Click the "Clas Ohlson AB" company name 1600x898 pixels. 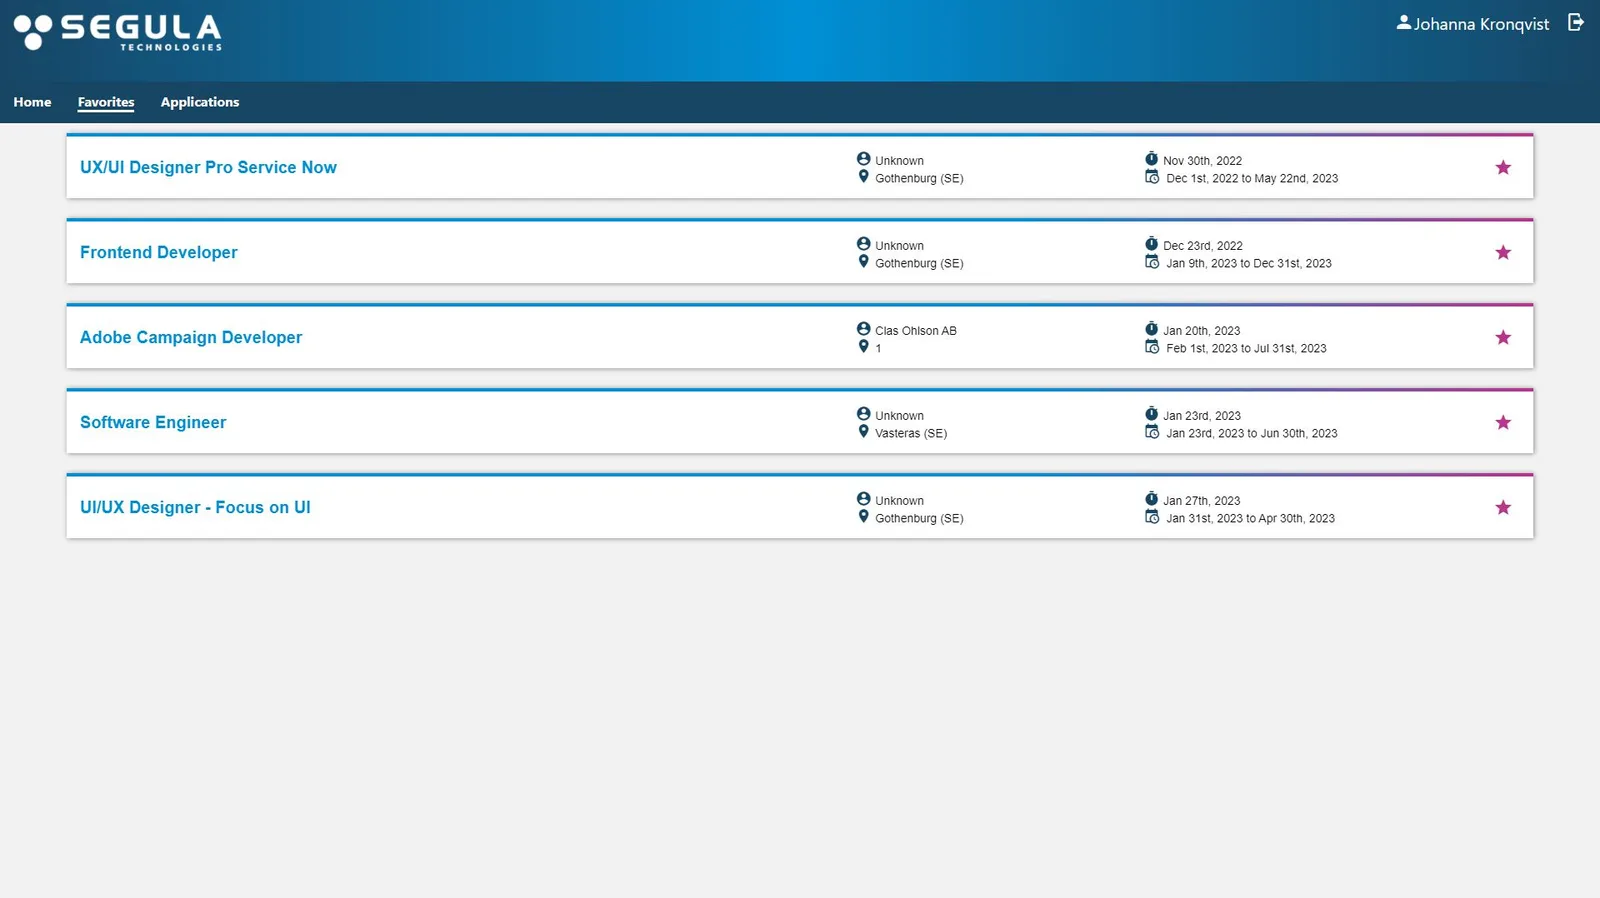click(x=916, y=331)
